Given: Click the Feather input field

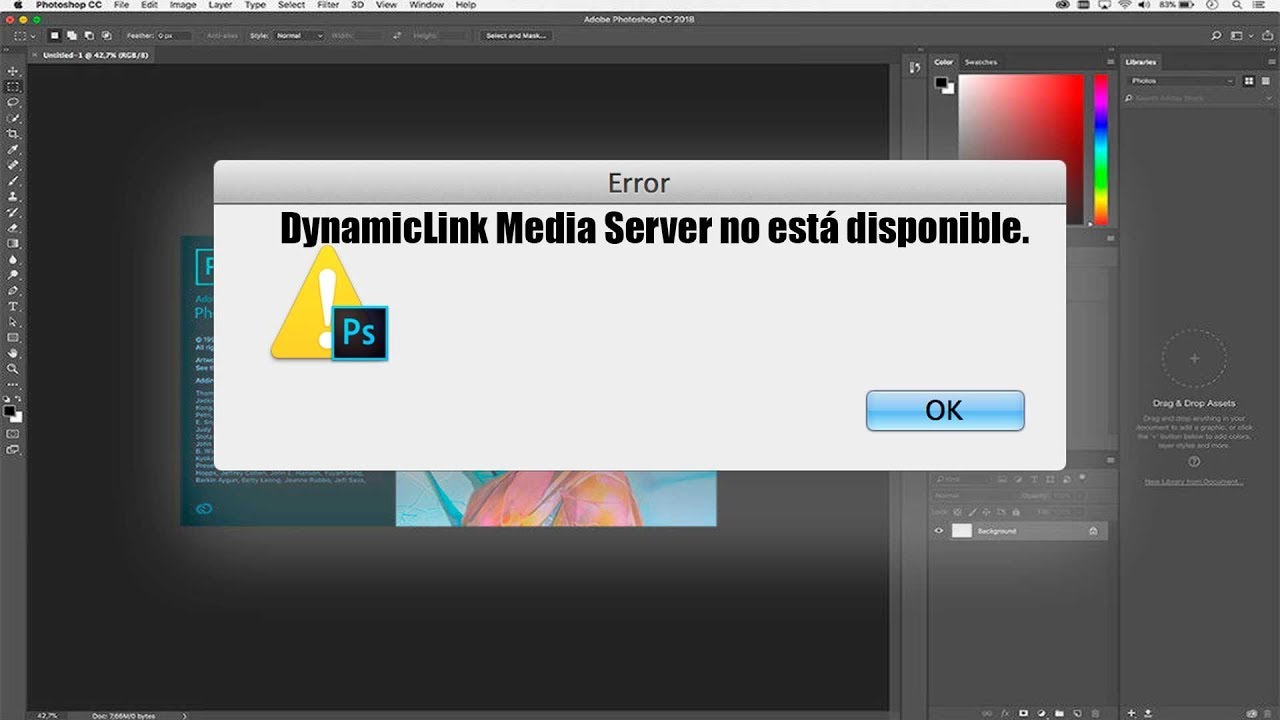Looking at the screenshot, I should click(x=174, y=35).
